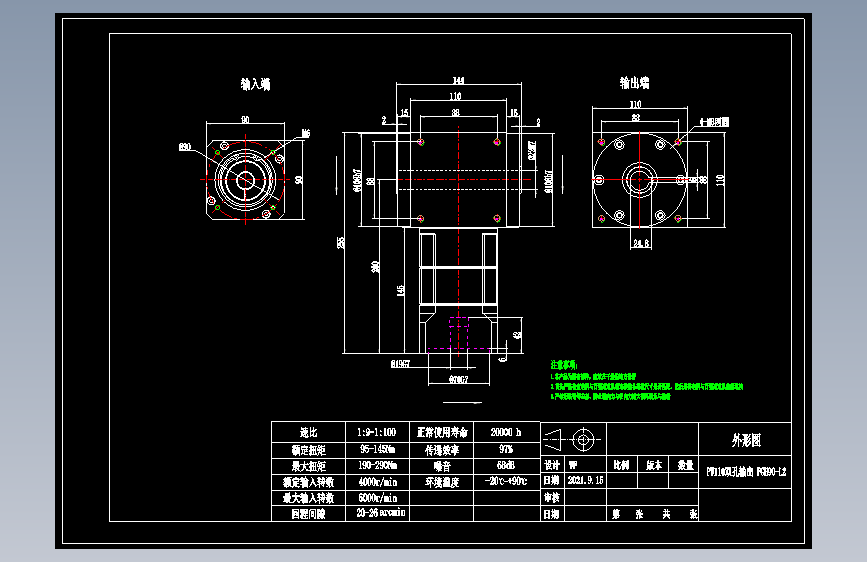Click the 20-26 arcmin value cell
Screen dimensions: 867x562
pyautogui.click(x=377, y=513)
